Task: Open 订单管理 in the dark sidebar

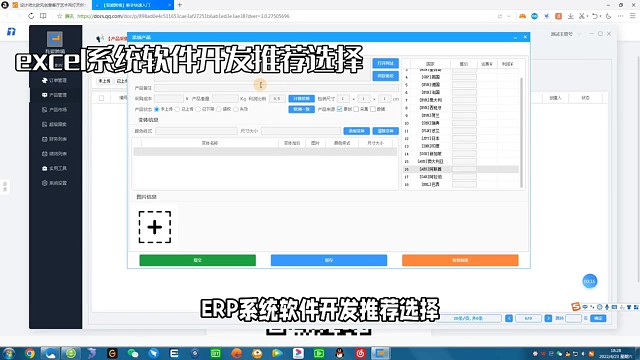Action: [x=54, y=80]
